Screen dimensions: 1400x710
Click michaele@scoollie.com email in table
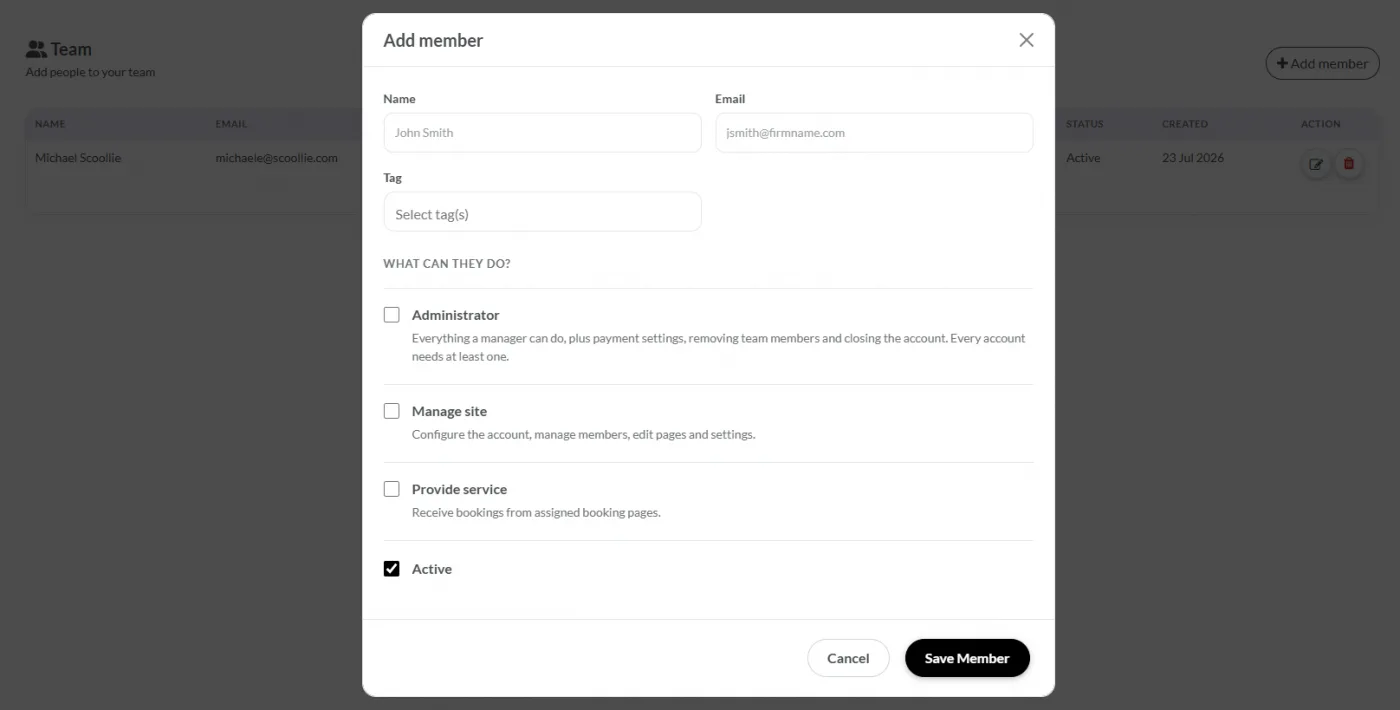tap(276, 158)
